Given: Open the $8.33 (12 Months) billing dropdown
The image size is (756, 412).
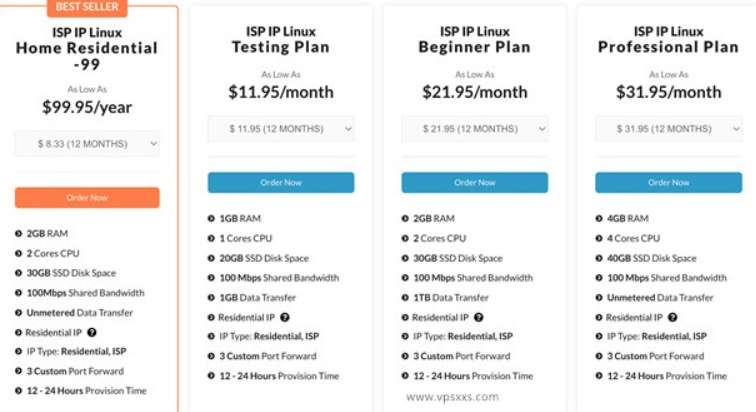Looking at the screenshot, I should pyautogui.click(x=87, y=144).
